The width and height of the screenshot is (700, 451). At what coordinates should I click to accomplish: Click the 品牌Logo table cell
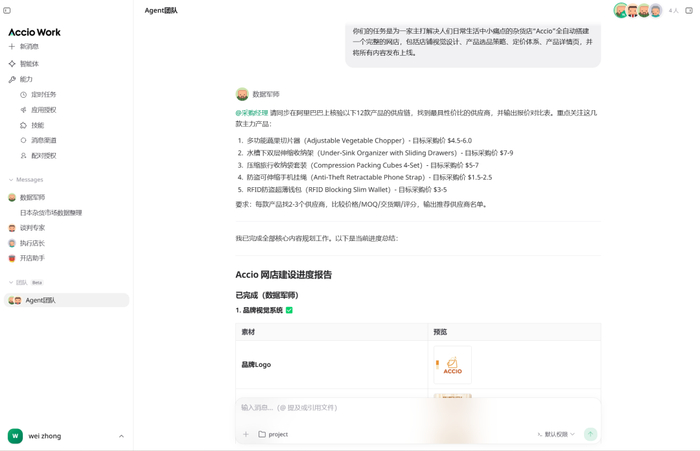[x=331, y=365]
